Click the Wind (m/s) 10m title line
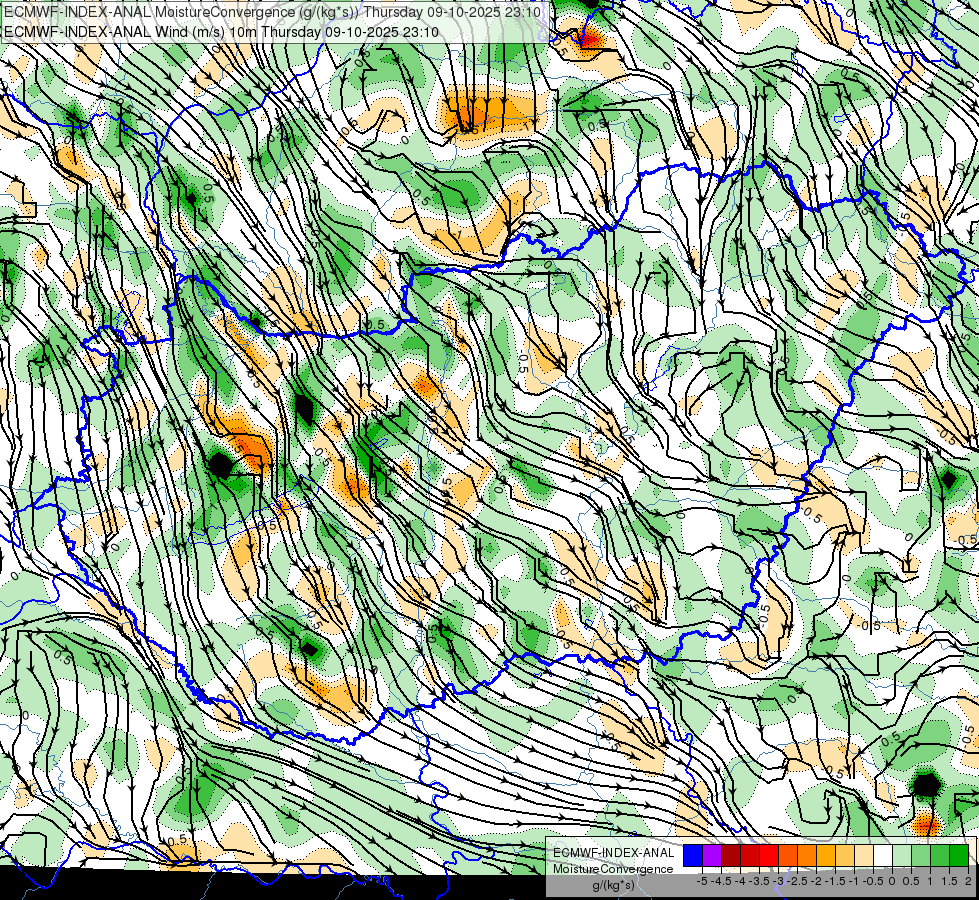 [x=221, y=32]
